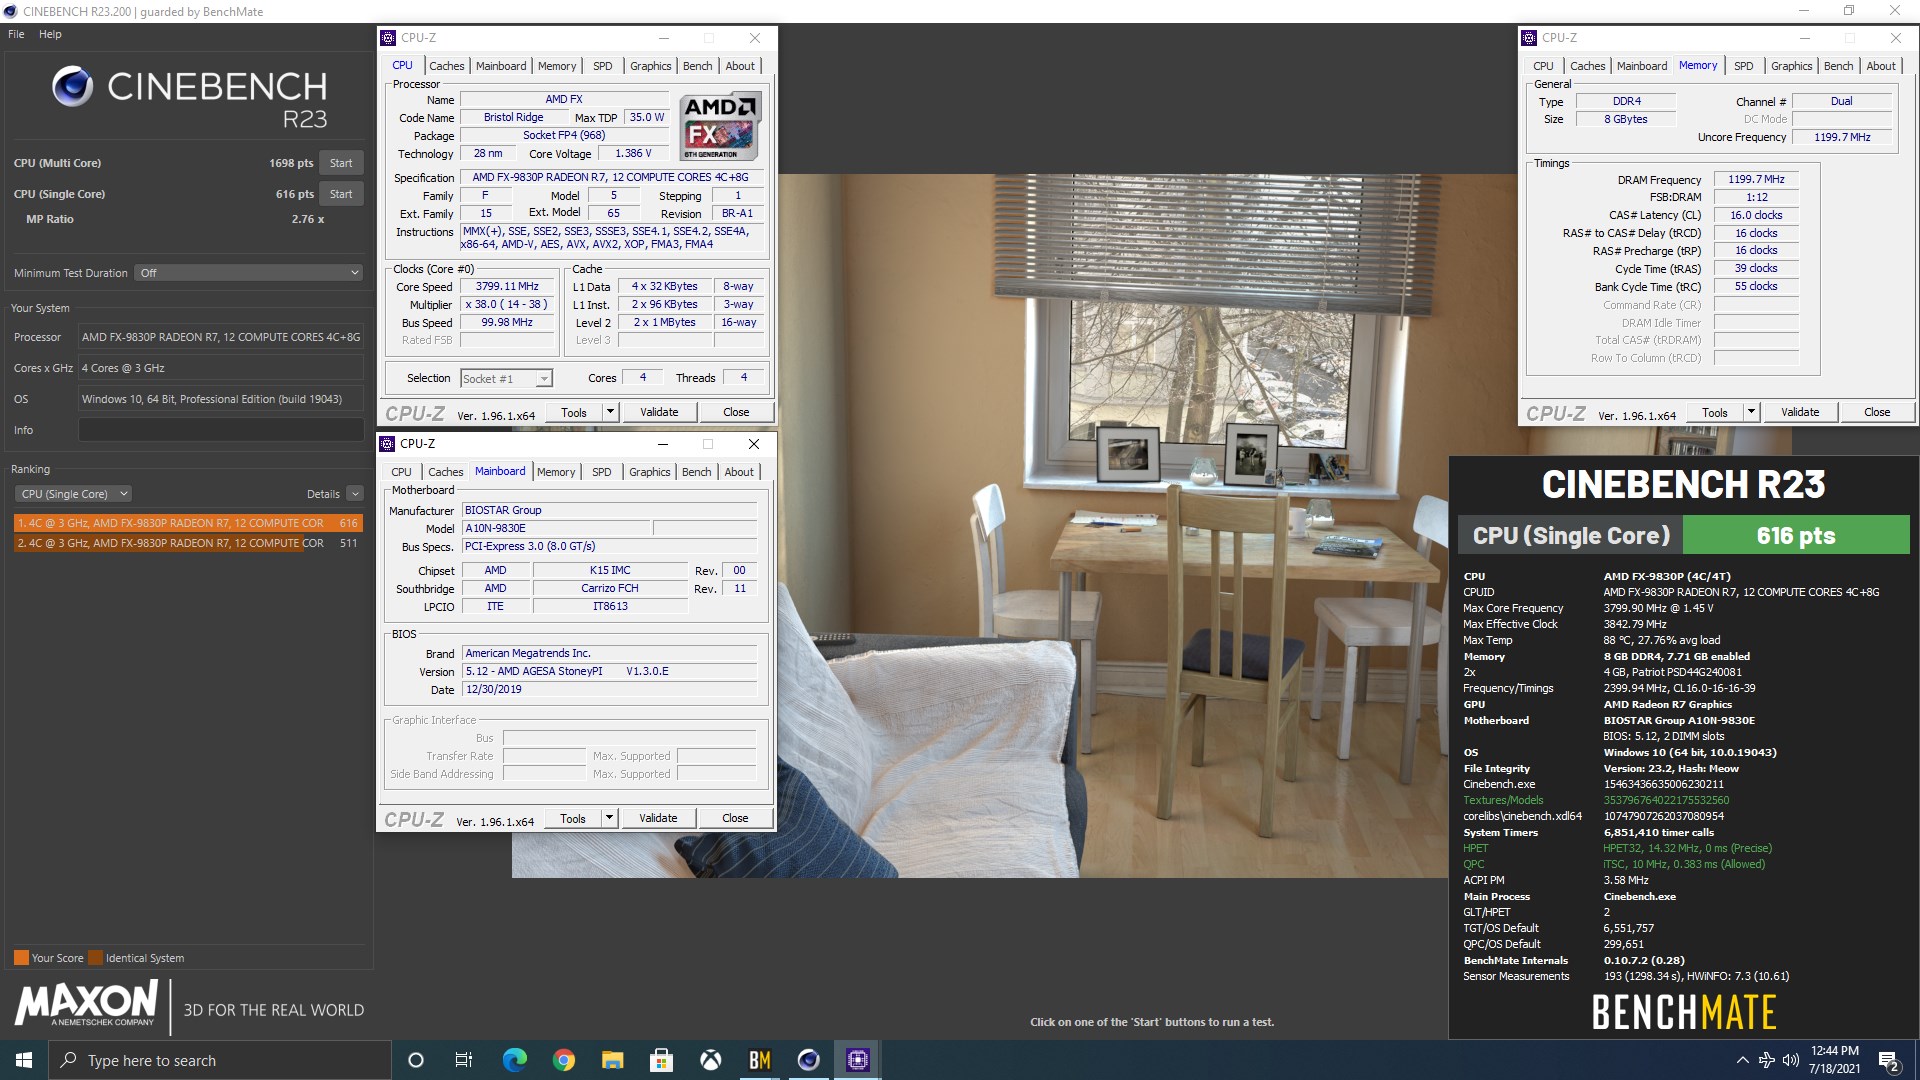Click Specification field AMD FX-9830P

[x=610, y=177]
